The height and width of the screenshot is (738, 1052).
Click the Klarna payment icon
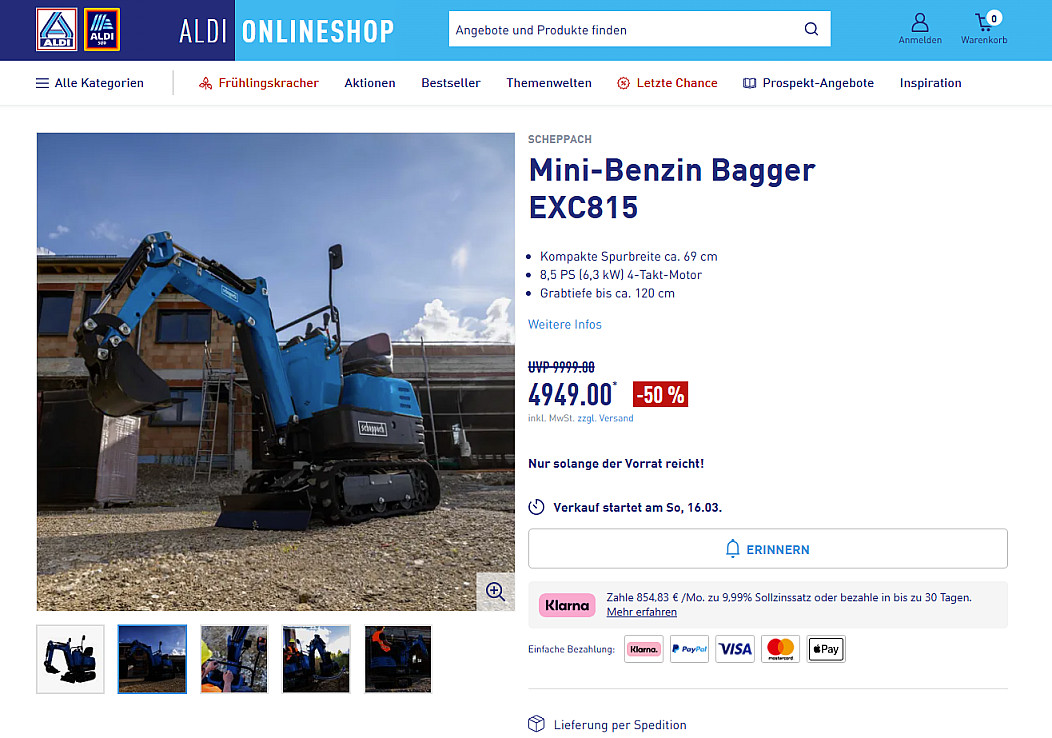pyautogui.click(x=643, y=649)
